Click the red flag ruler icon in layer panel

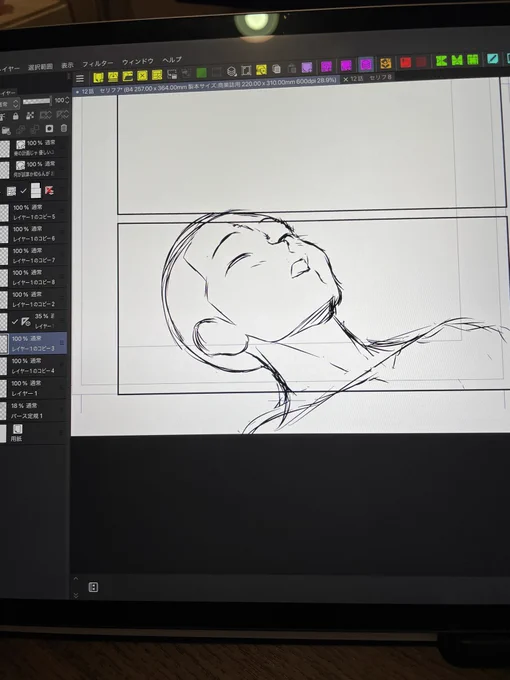(49, 190)
